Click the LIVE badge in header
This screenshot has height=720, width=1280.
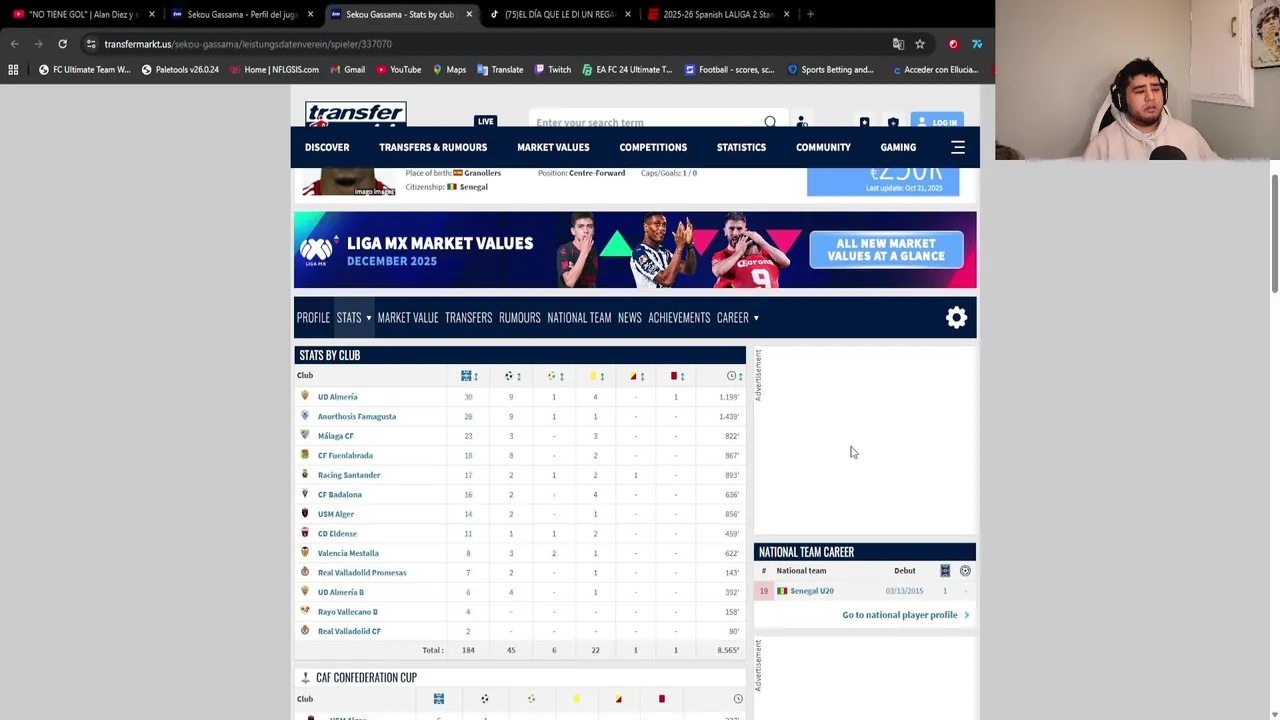[485, 121]
